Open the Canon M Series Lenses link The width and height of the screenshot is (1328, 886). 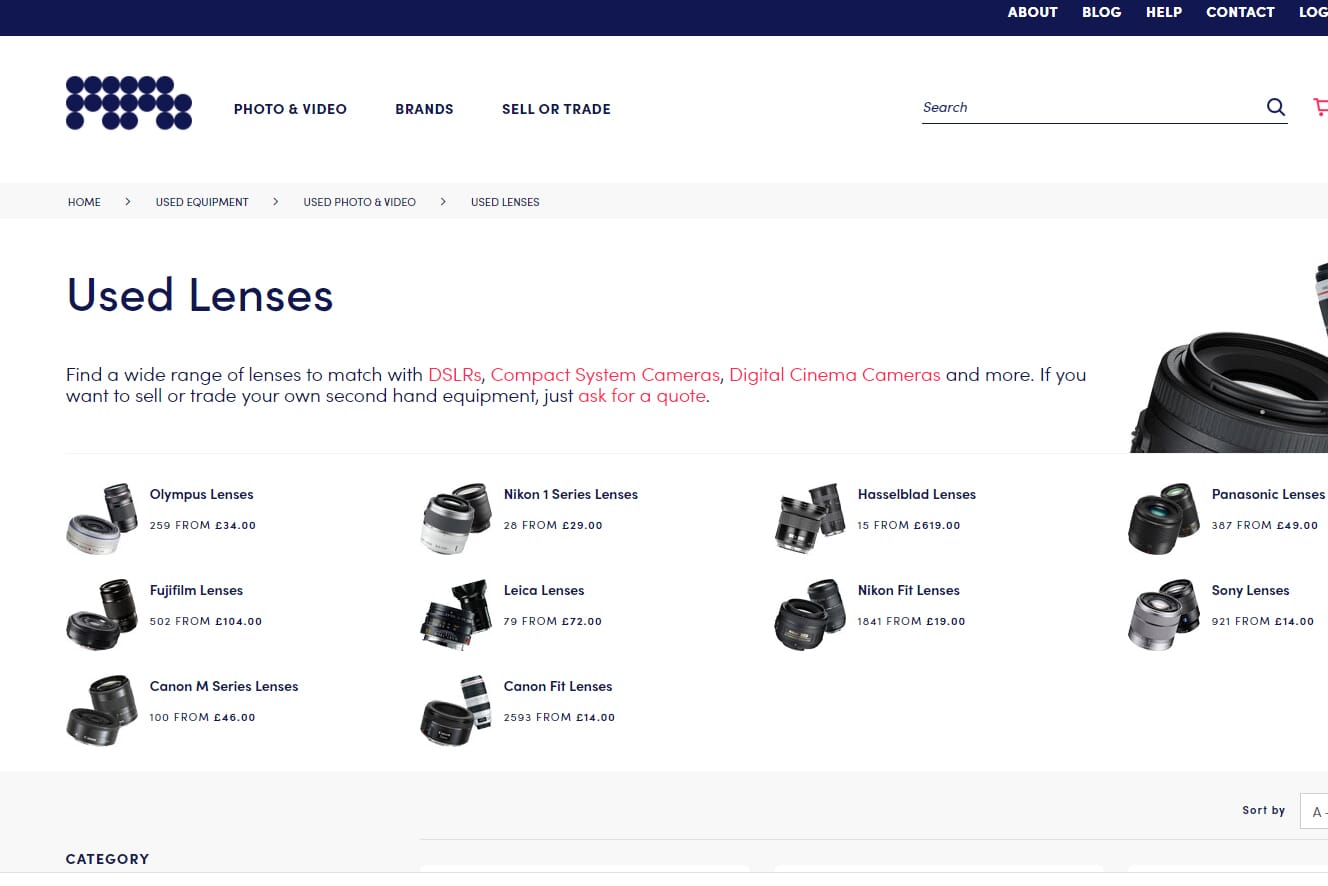point(224,686)
